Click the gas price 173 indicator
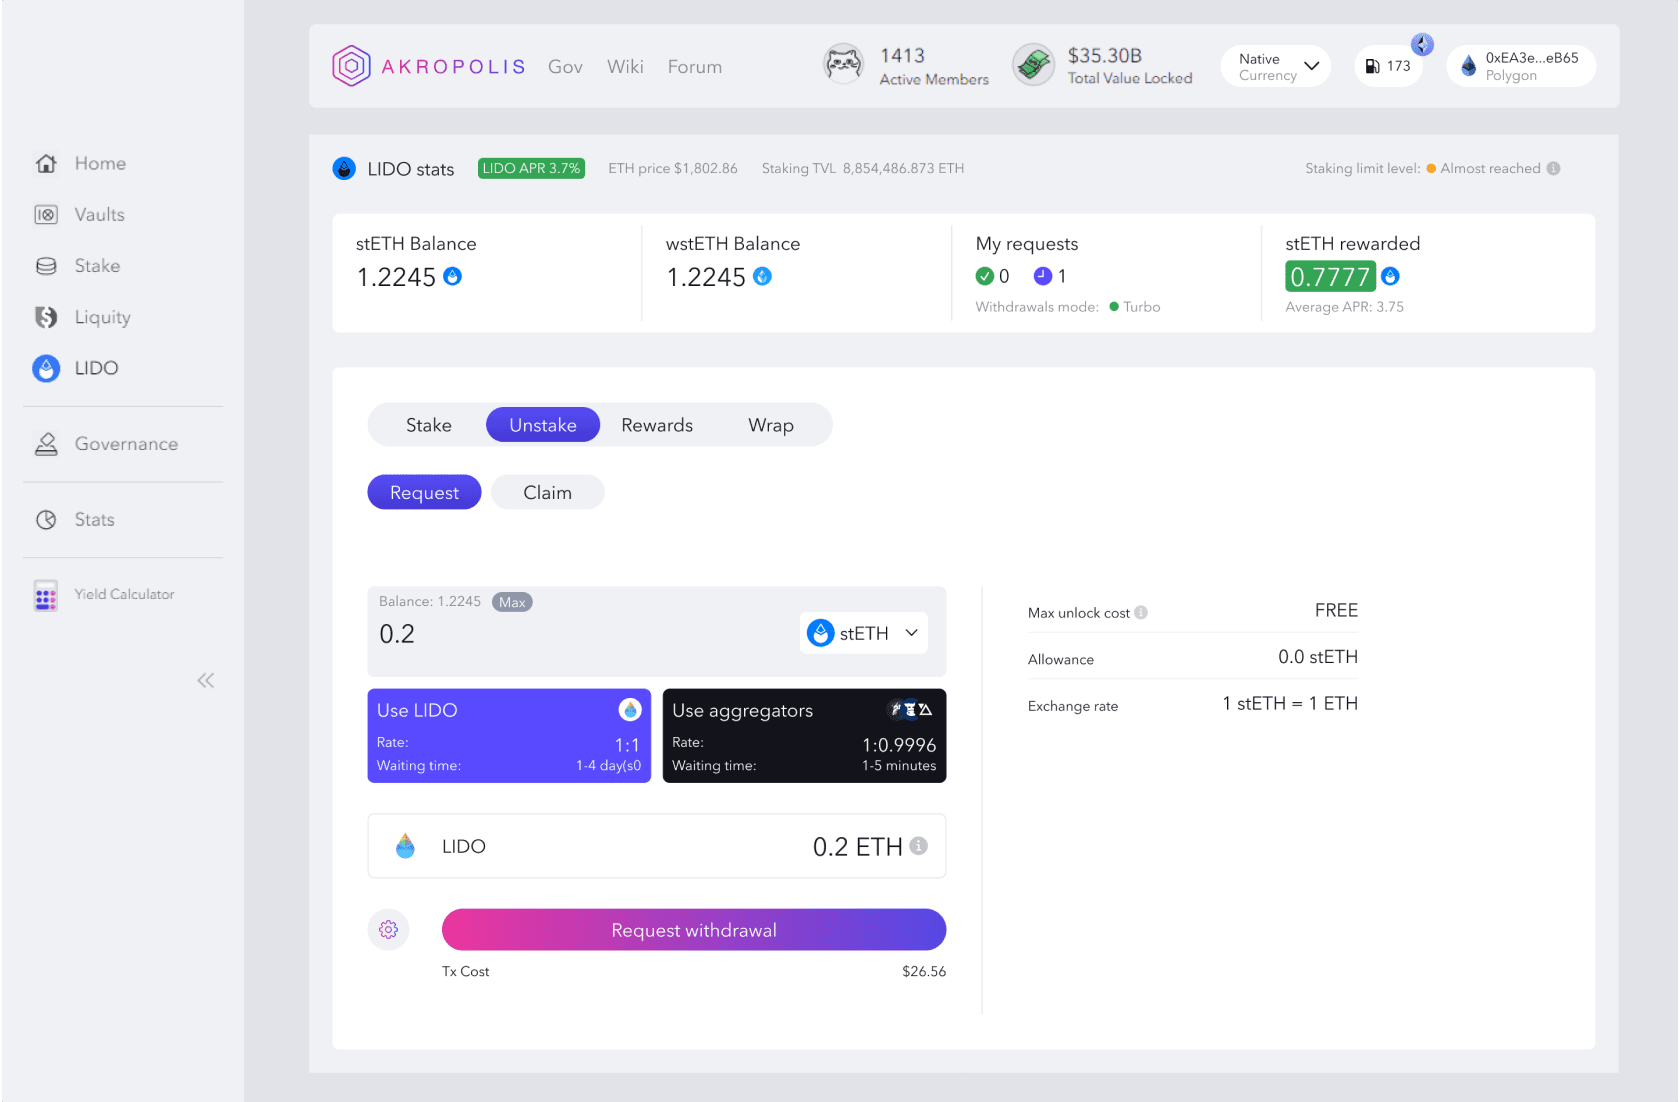Image resolution: width=1680 pixels, height=1102 pixels. coord(1389,66)
